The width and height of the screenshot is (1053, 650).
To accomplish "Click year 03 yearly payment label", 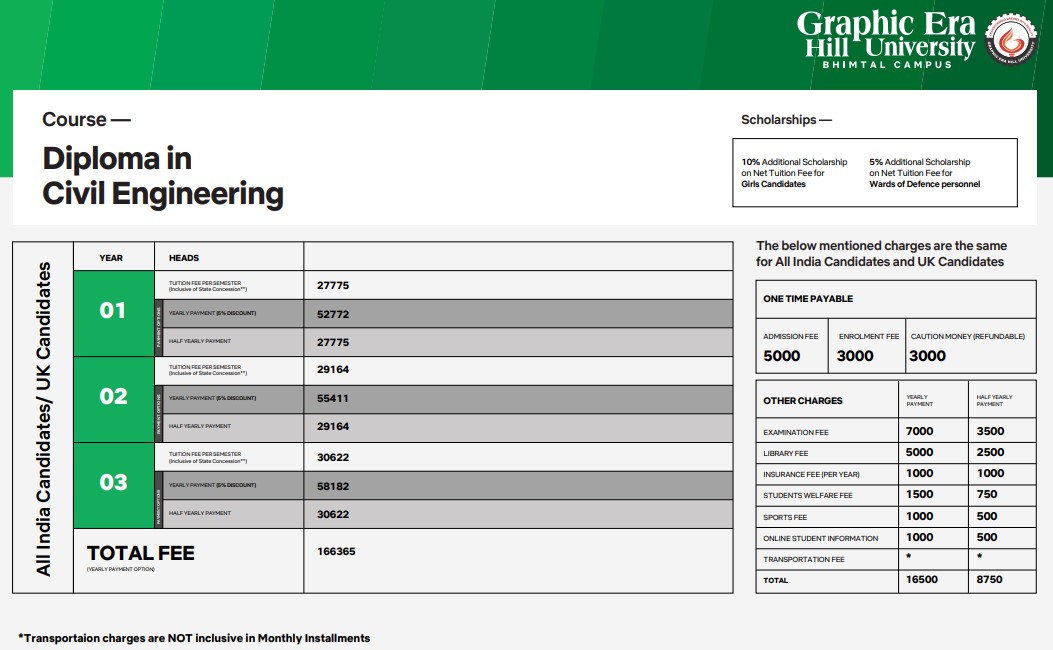I will 212,485.
